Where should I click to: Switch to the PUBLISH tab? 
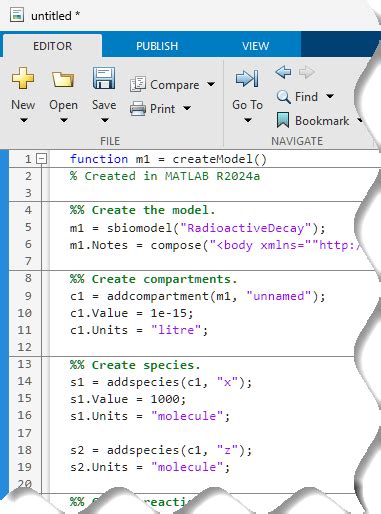click(x=157, y=46)
